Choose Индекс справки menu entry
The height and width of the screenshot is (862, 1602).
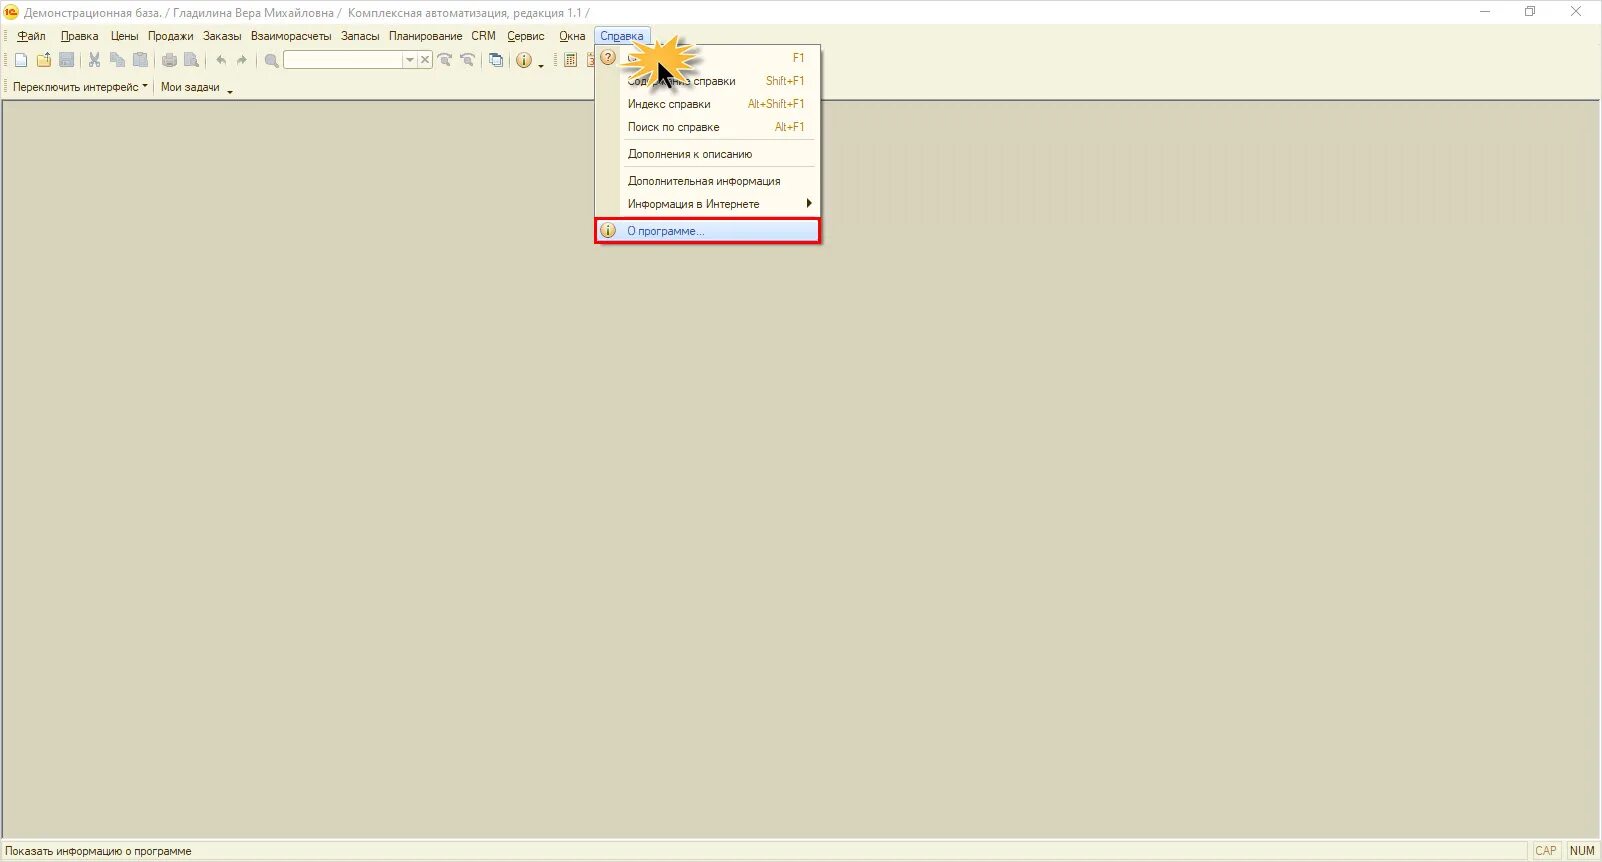coord(708,104)
